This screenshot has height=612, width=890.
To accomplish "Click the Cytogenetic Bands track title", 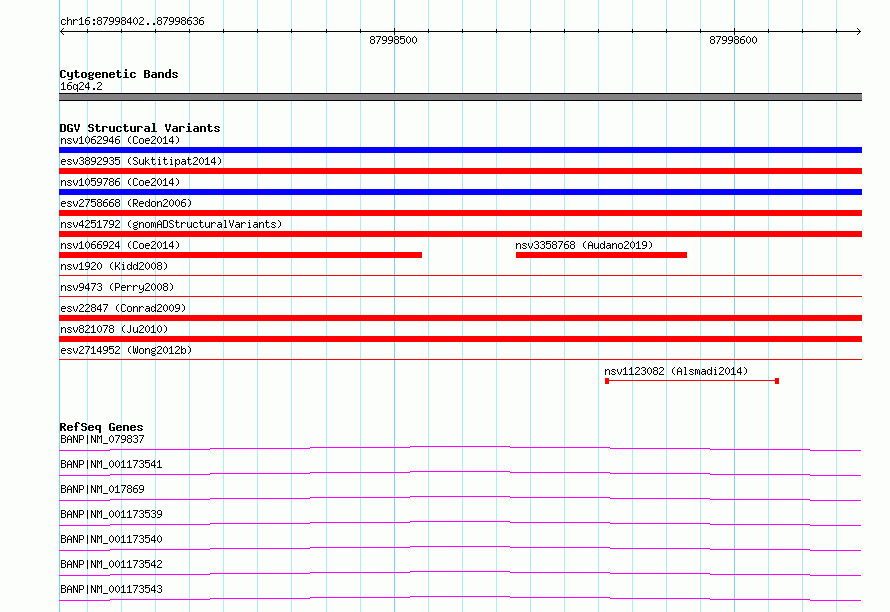I will [x=119, y=74].
